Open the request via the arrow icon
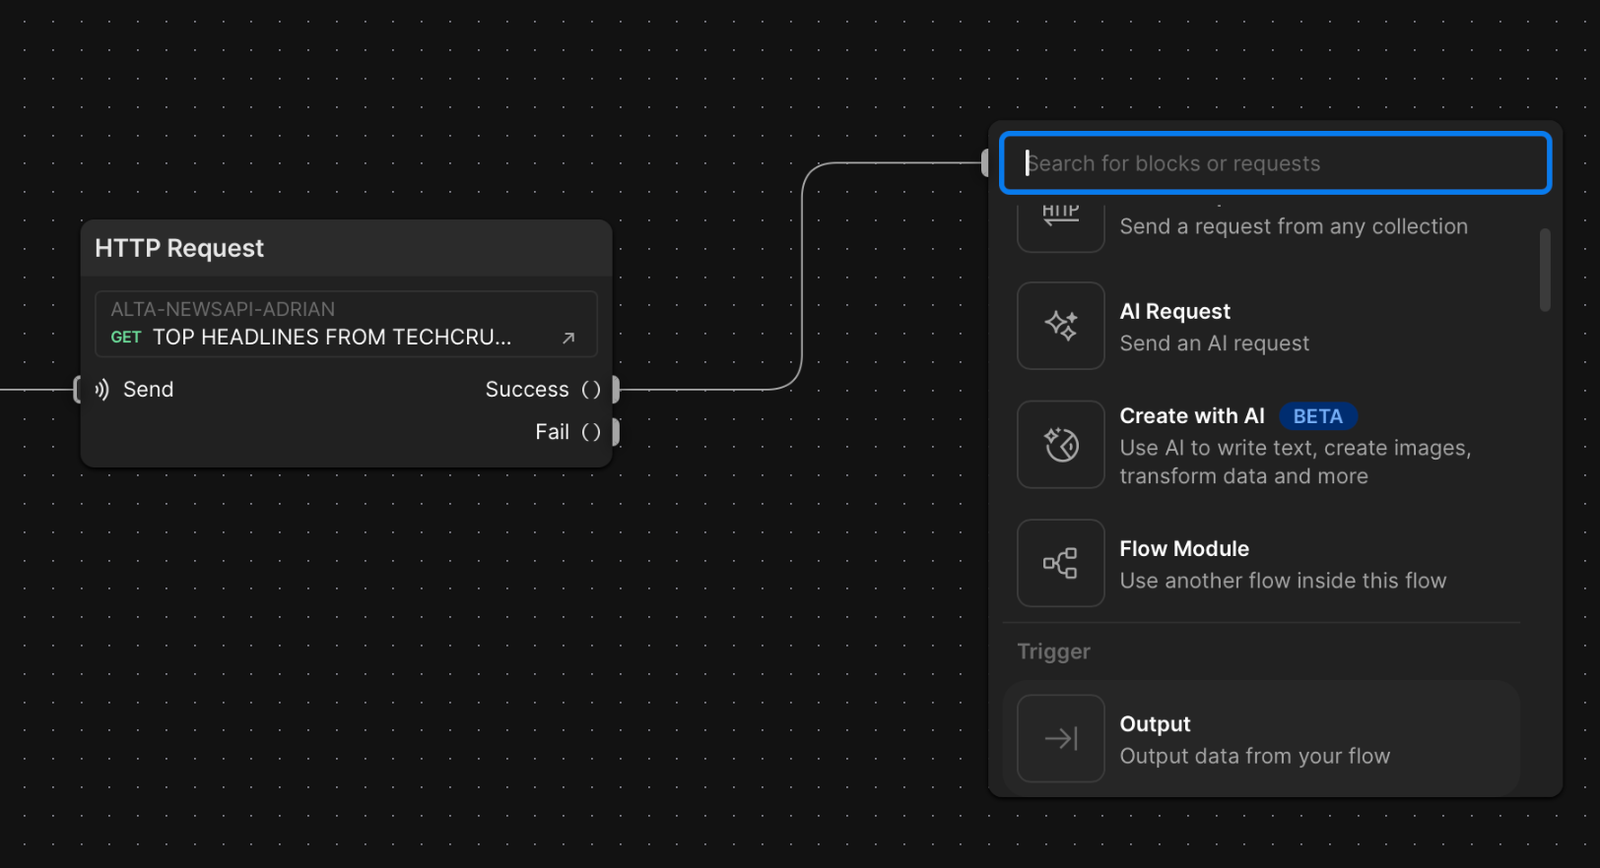This screenshot has width=1600, height=868. pyautogui.click(x=568, y=338)
